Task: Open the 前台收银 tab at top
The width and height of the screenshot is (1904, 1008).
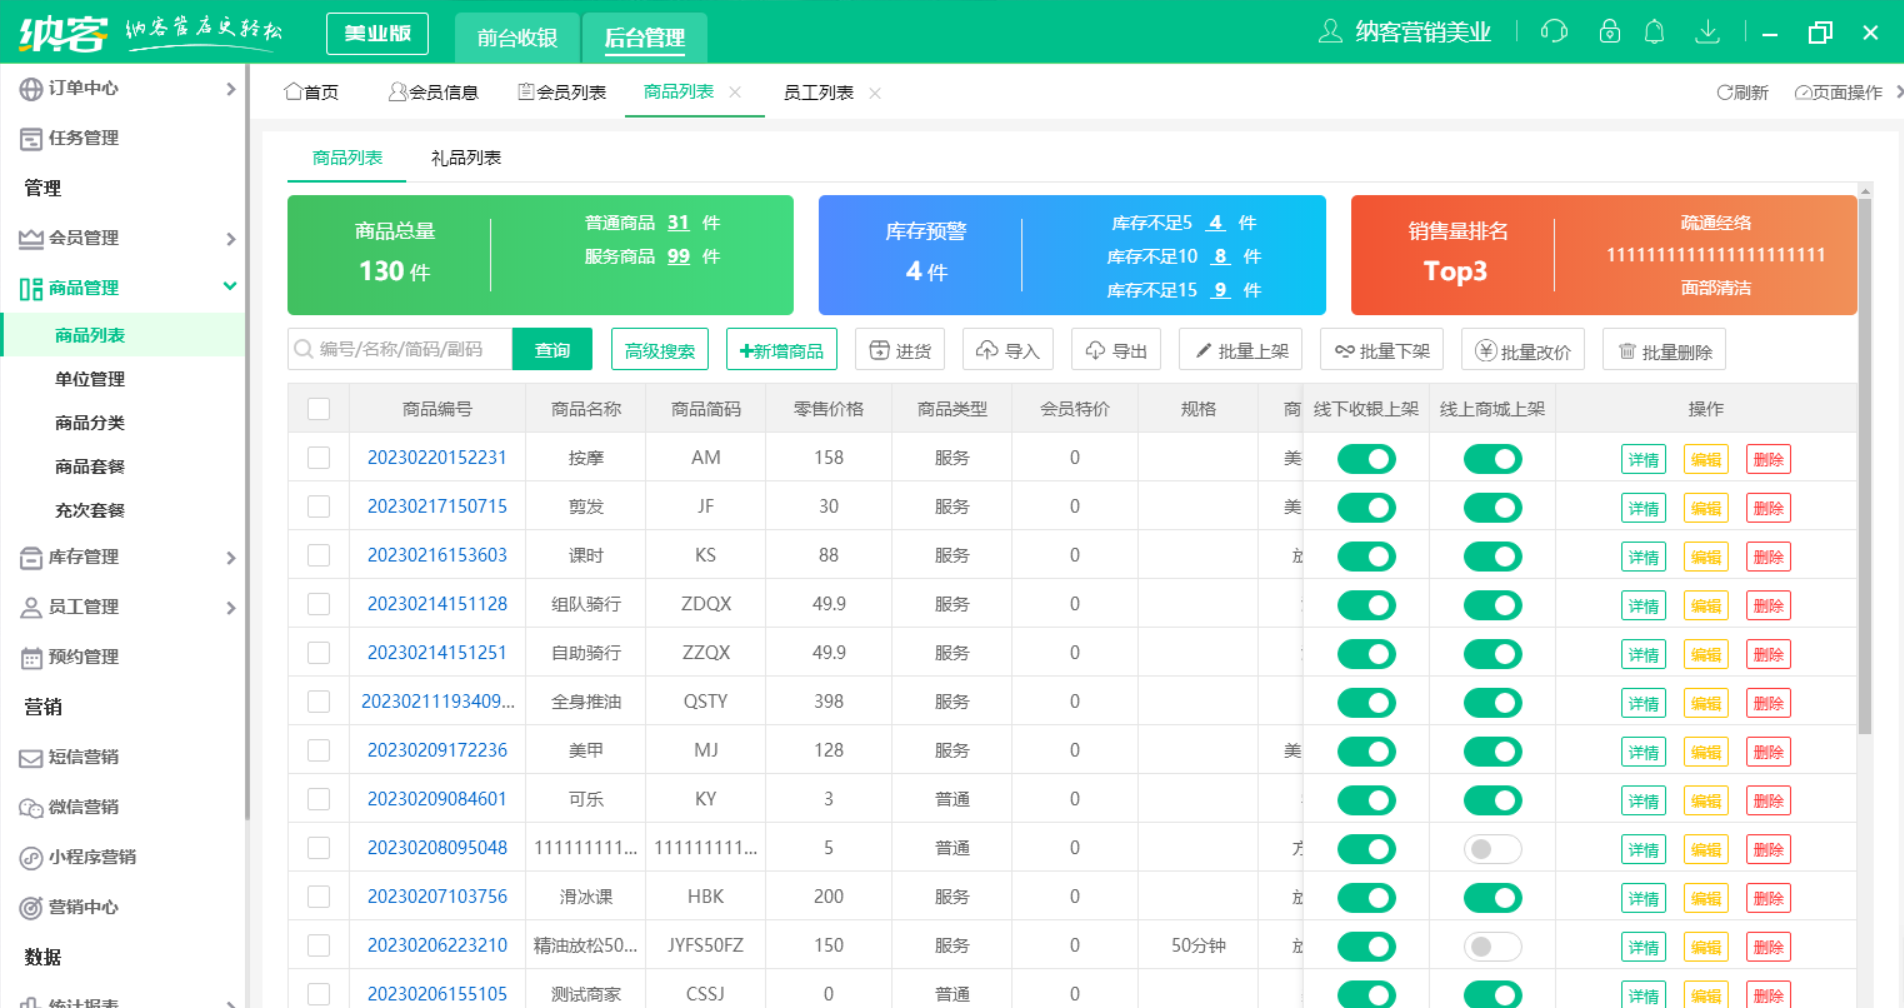Action: (x=516, y=37)
